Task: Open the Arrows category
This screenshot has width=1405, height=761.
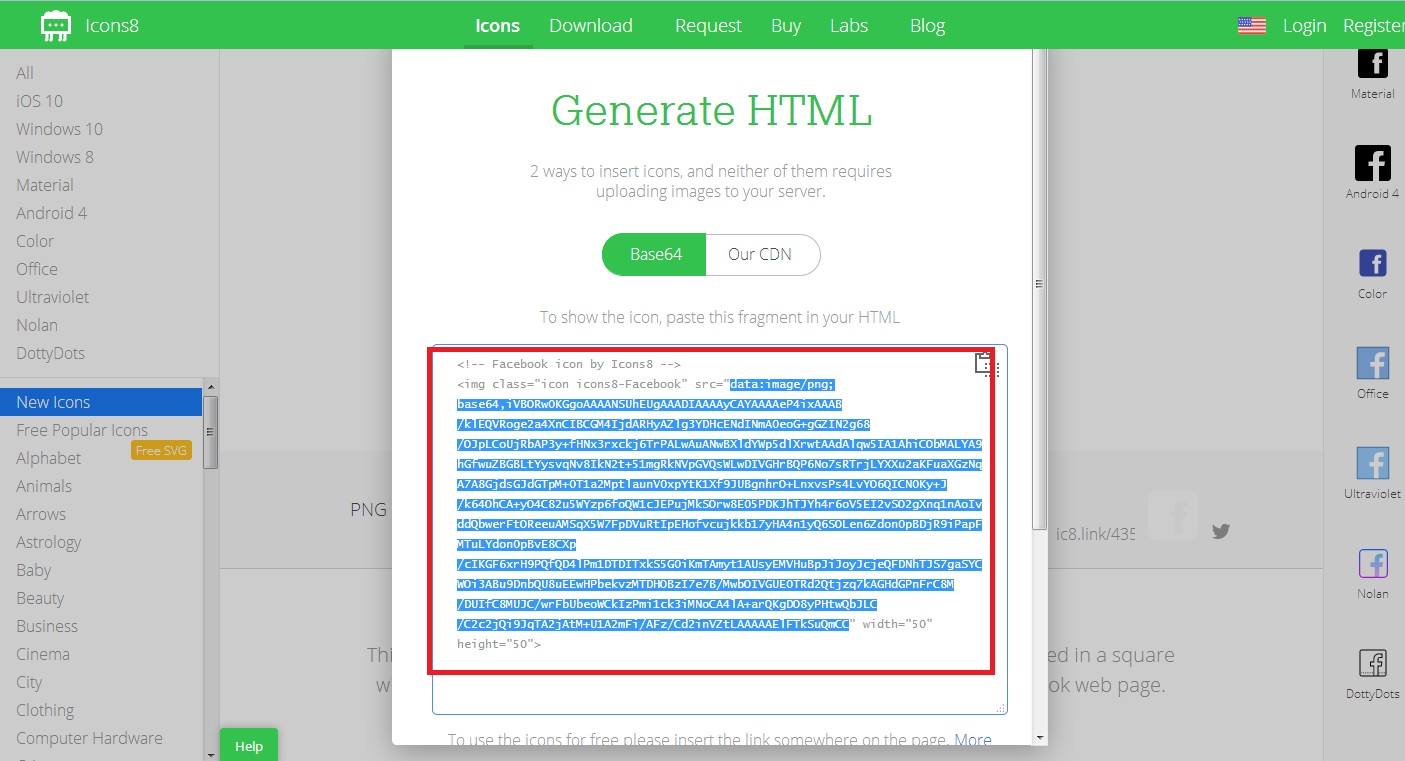Action: (41, 514)
